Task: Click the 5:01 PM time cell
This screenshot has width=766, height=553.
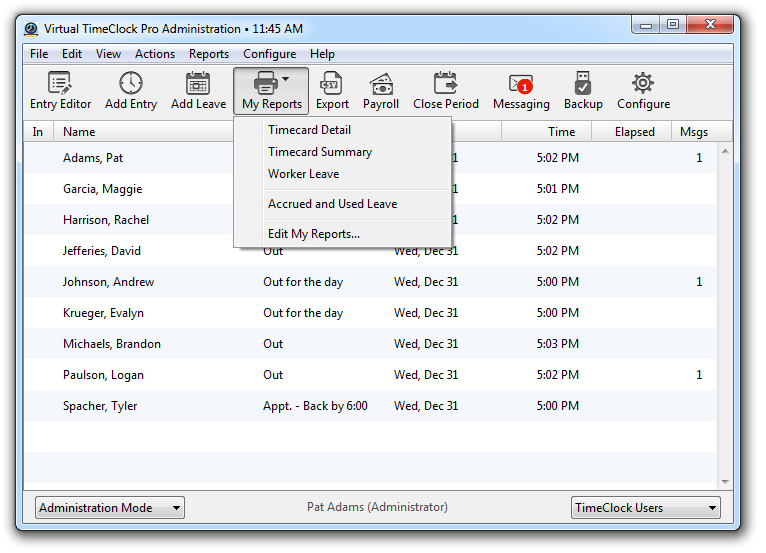Action: (x=557, y=189)
